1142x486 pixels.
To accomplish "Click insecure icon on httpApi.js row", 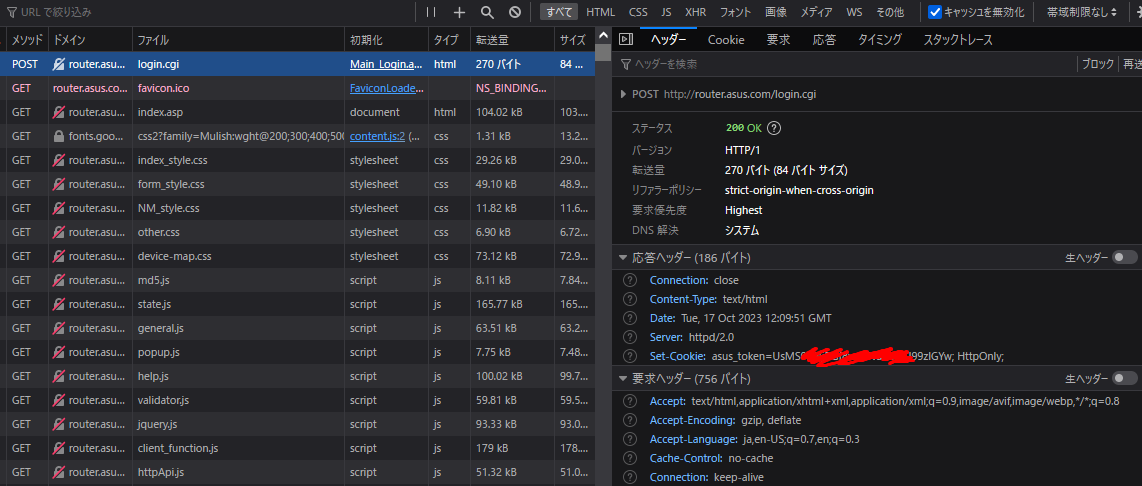I will [x=59, y=472].
